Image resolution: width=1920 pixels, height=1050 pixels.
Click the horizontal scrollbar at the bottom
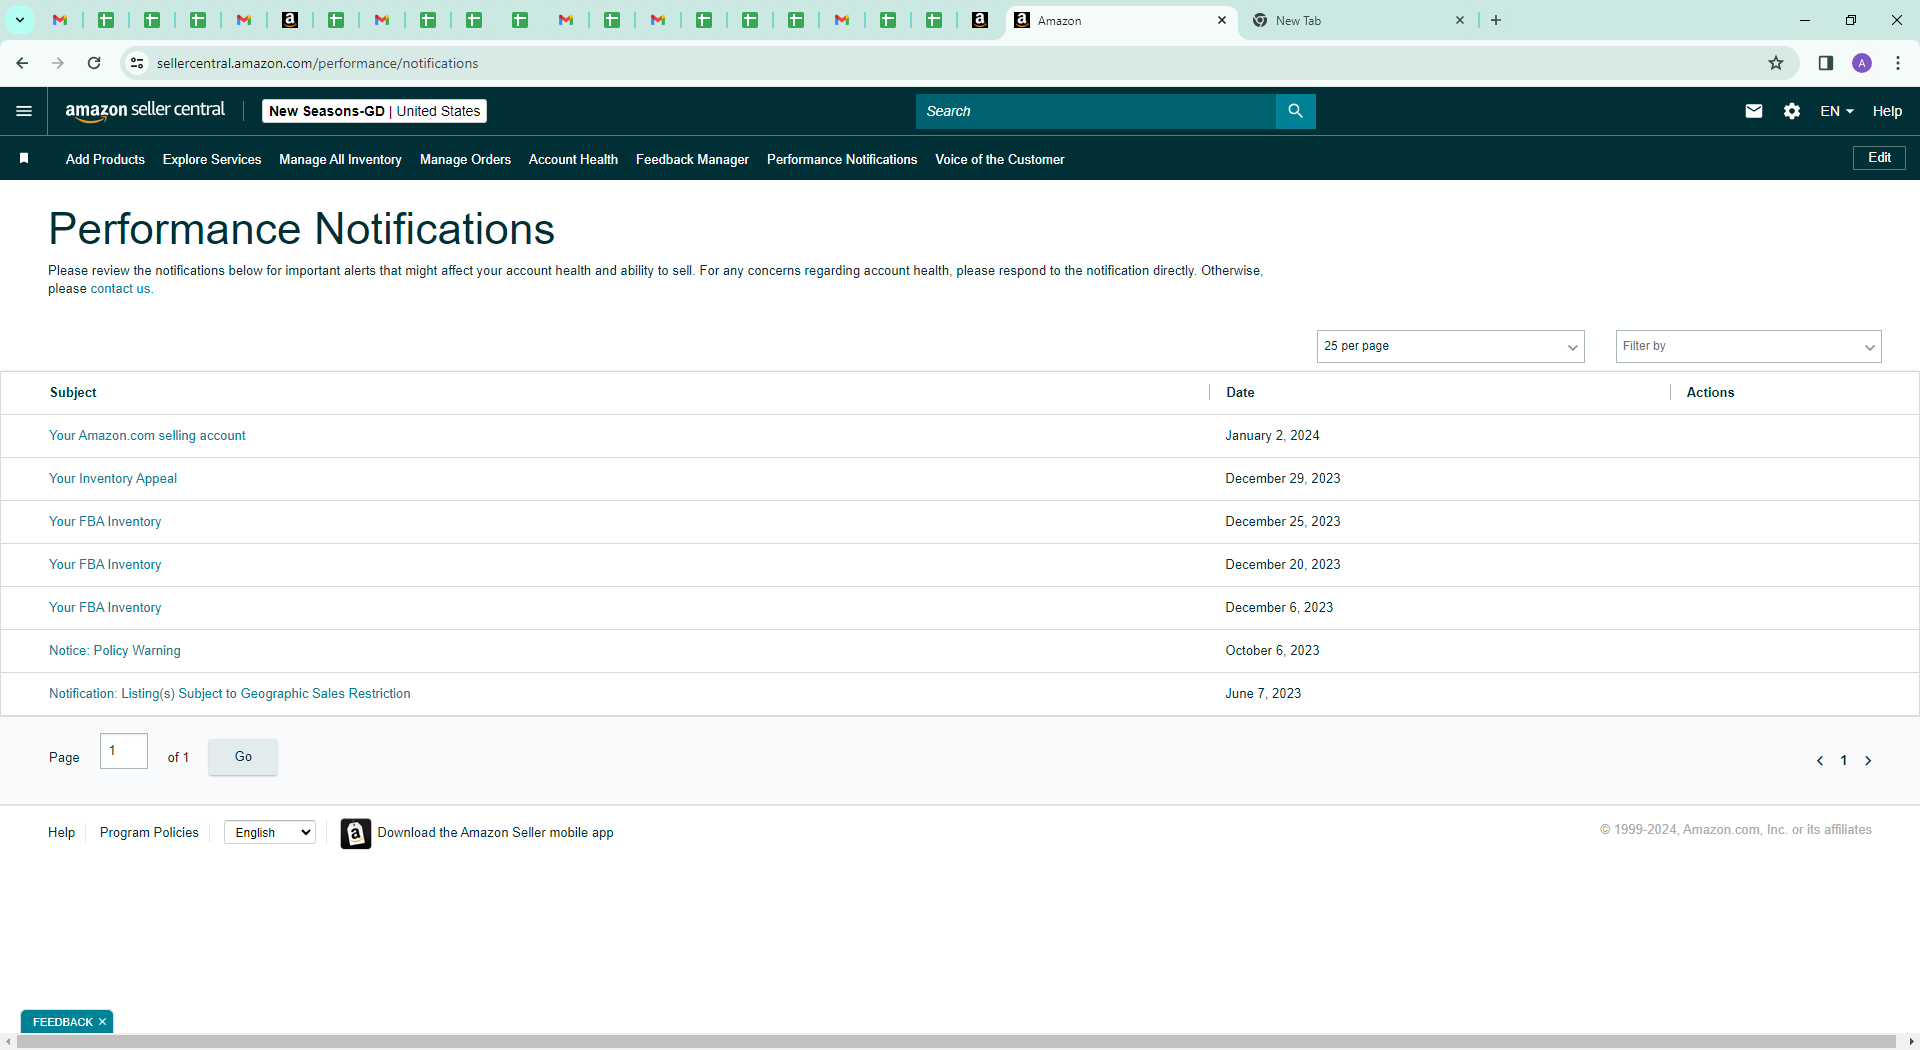957,1042
